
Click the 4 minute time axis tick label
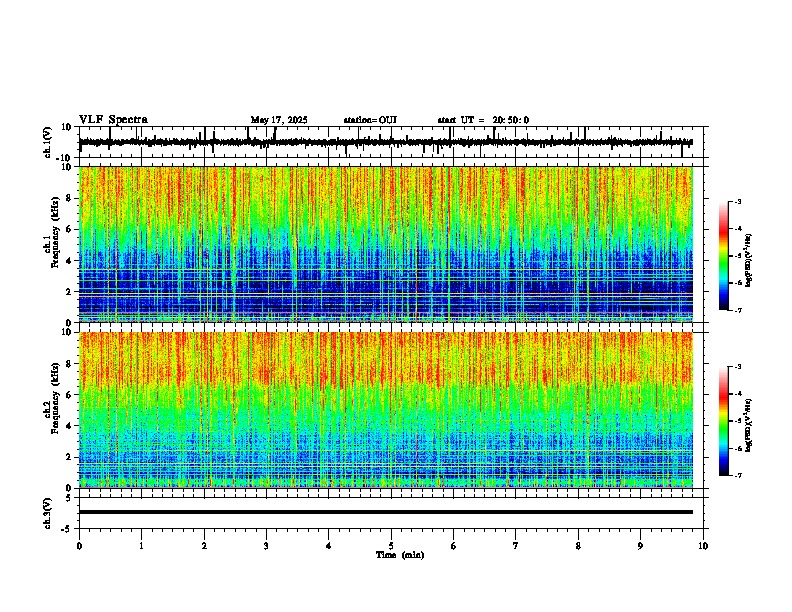[329, 546]
